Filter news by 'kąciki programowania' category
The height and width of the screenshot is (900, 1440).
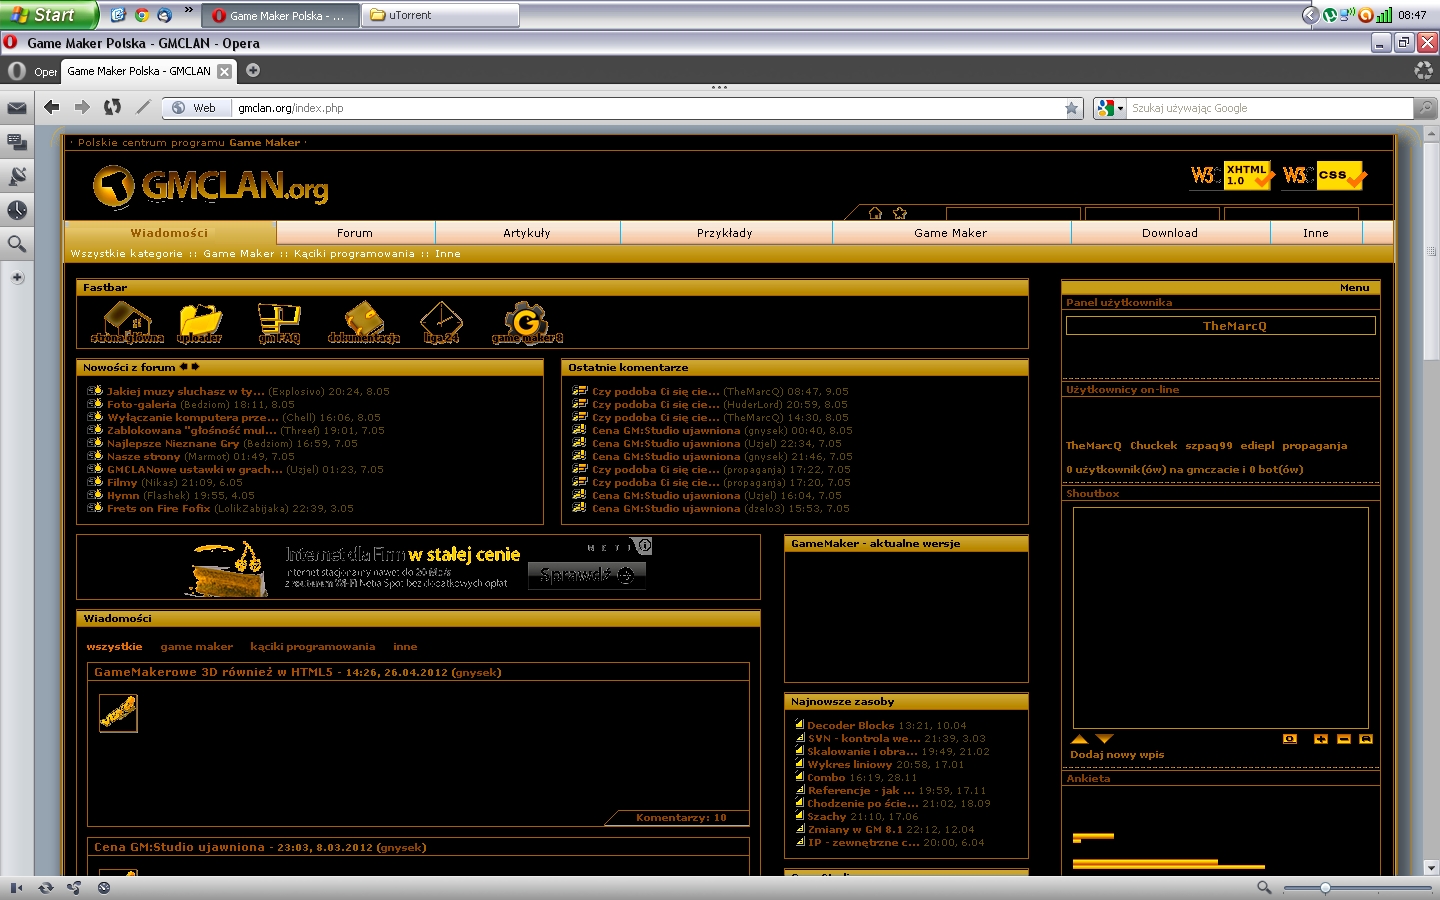[312, 647]
